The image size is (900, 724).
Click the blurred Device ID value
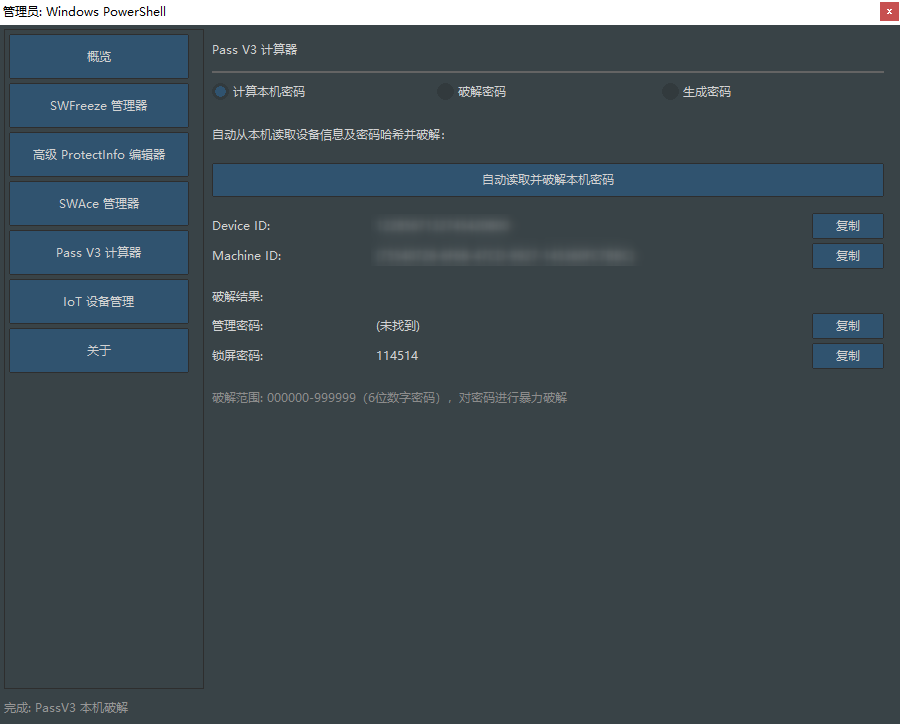[x=443, y=226]
